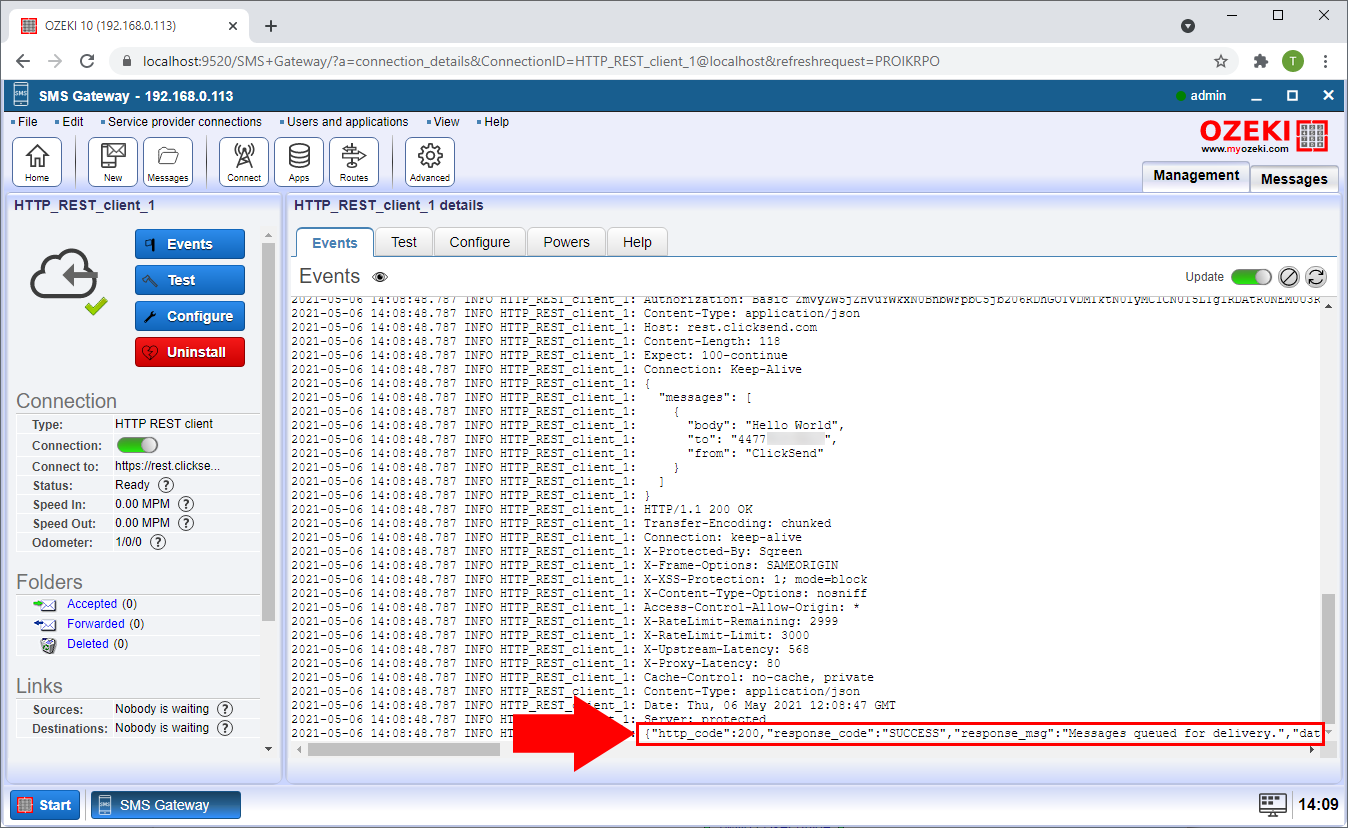
Task: Bookmark this page with star icon
Action: pos(1221,61)
